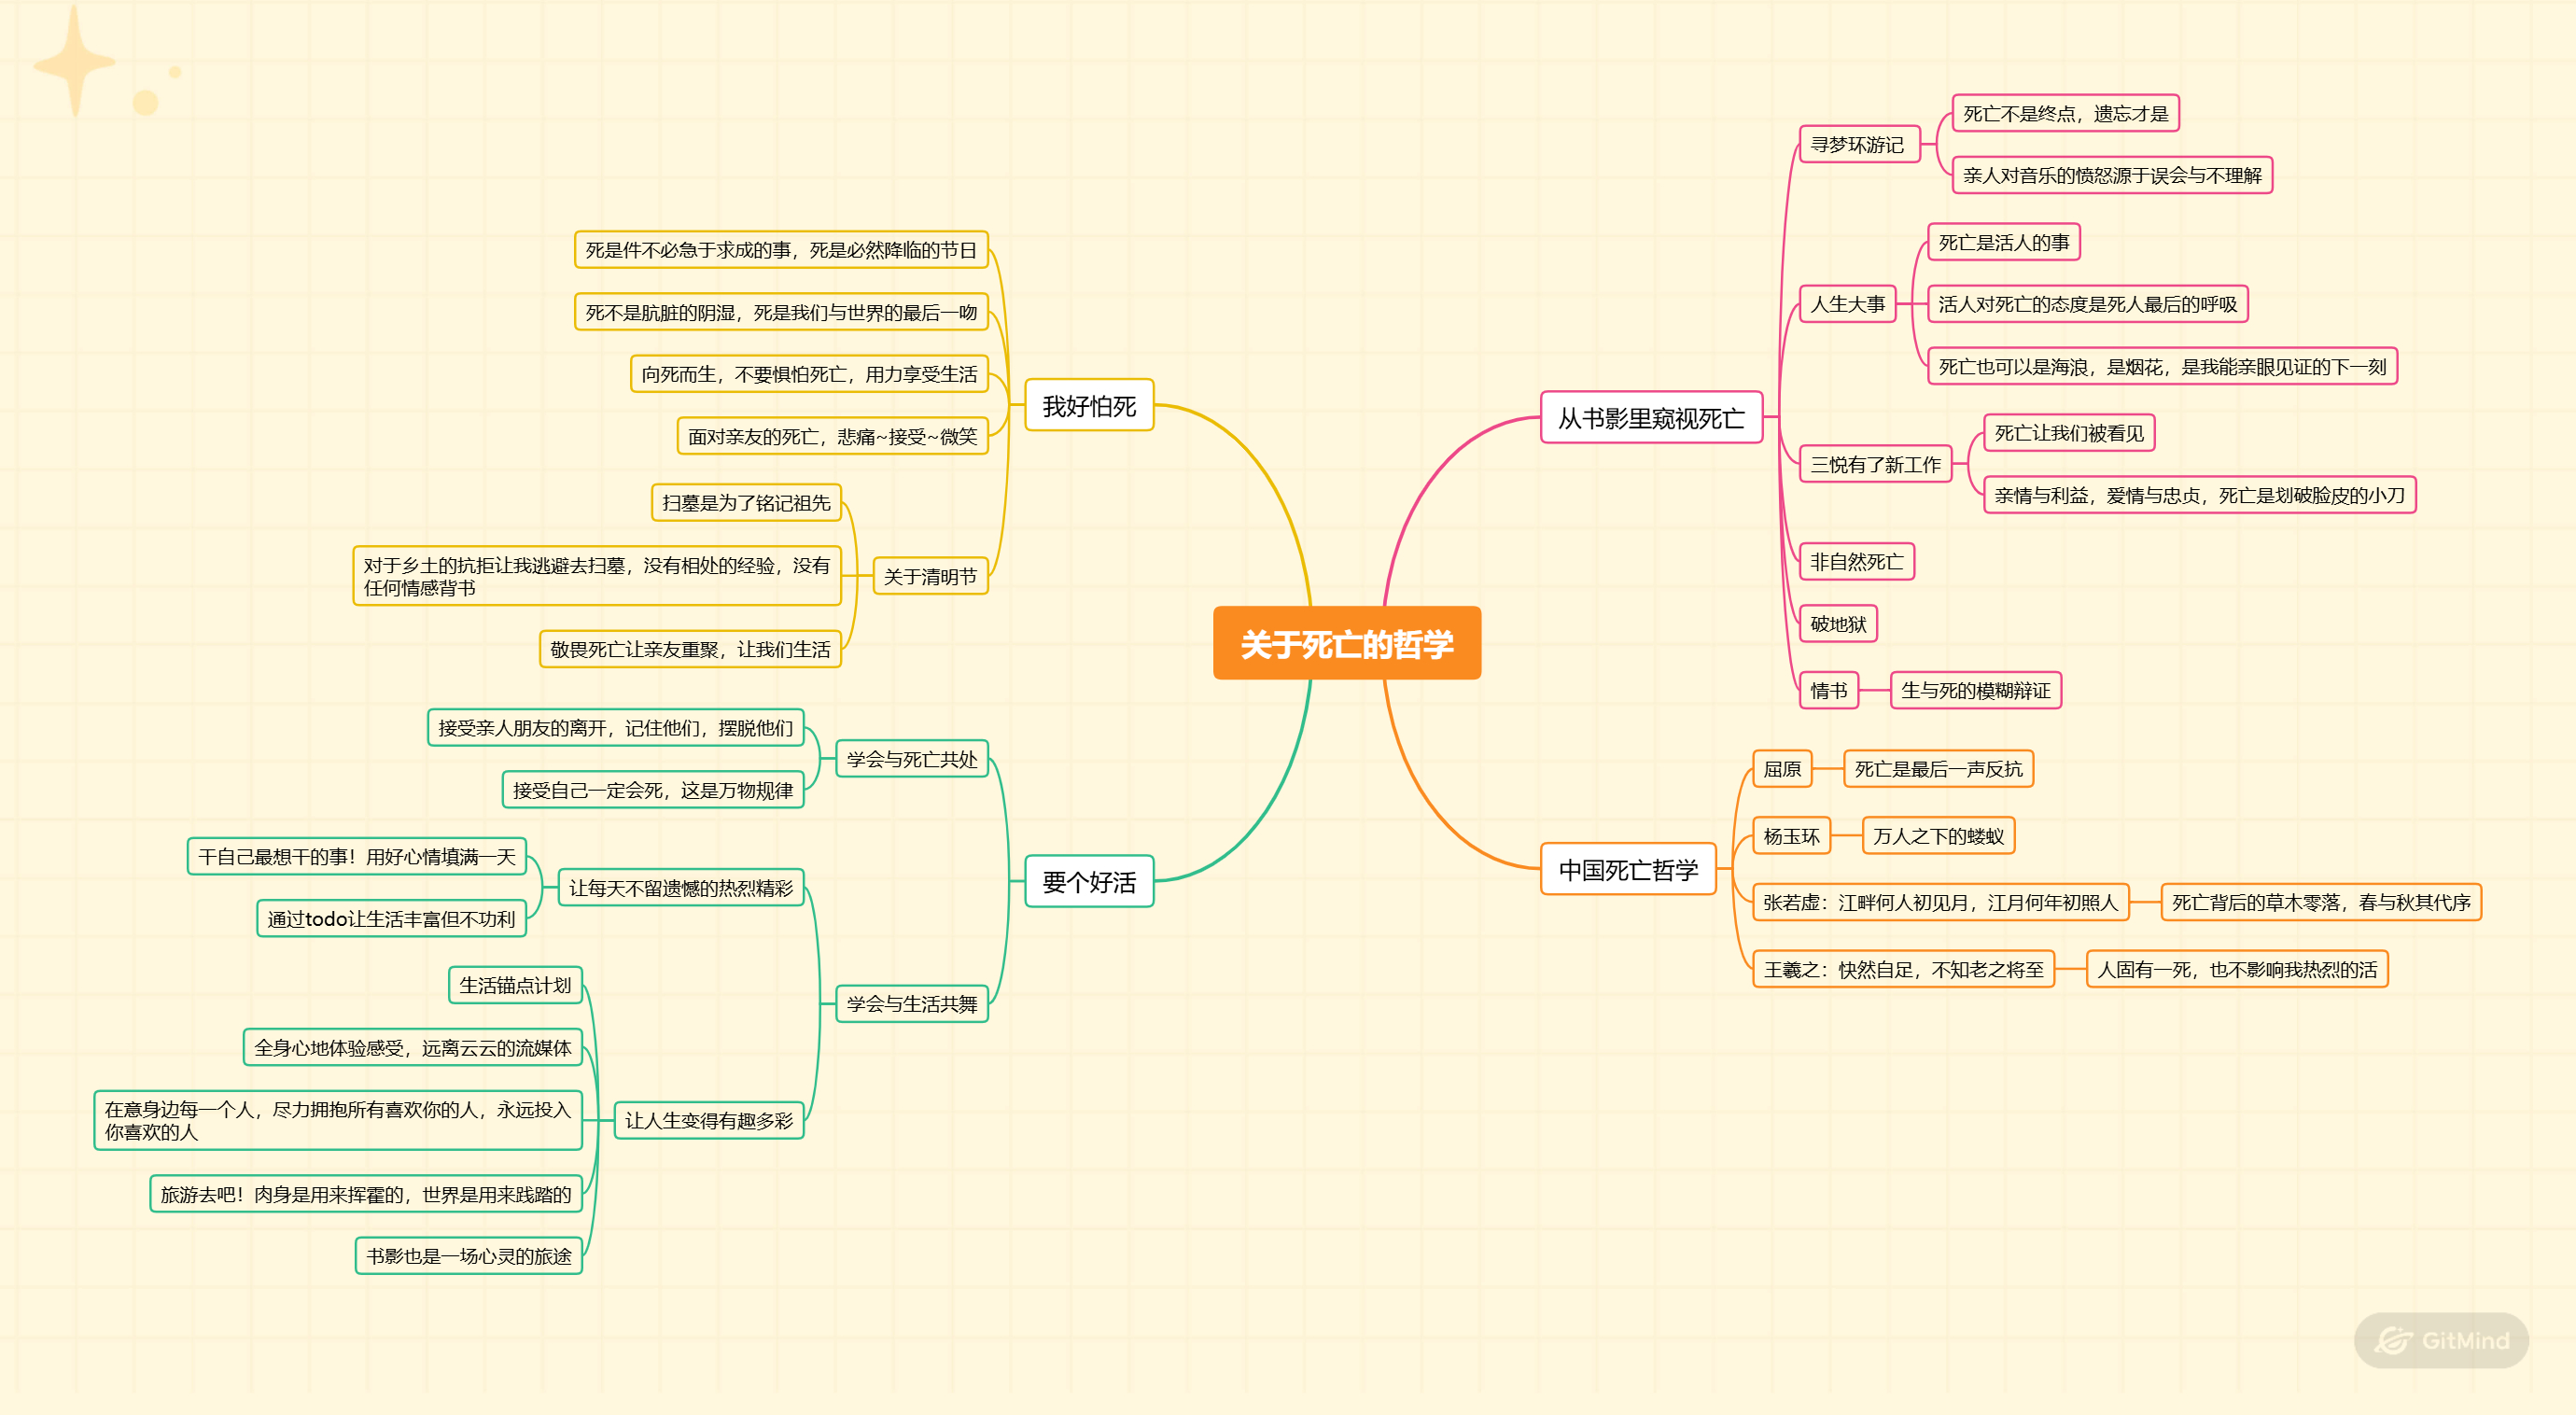Click the GitMind watermark logo
Image resolution: width=2576 pixels, height=1415 pixels.
[x=2441, y=1340]
